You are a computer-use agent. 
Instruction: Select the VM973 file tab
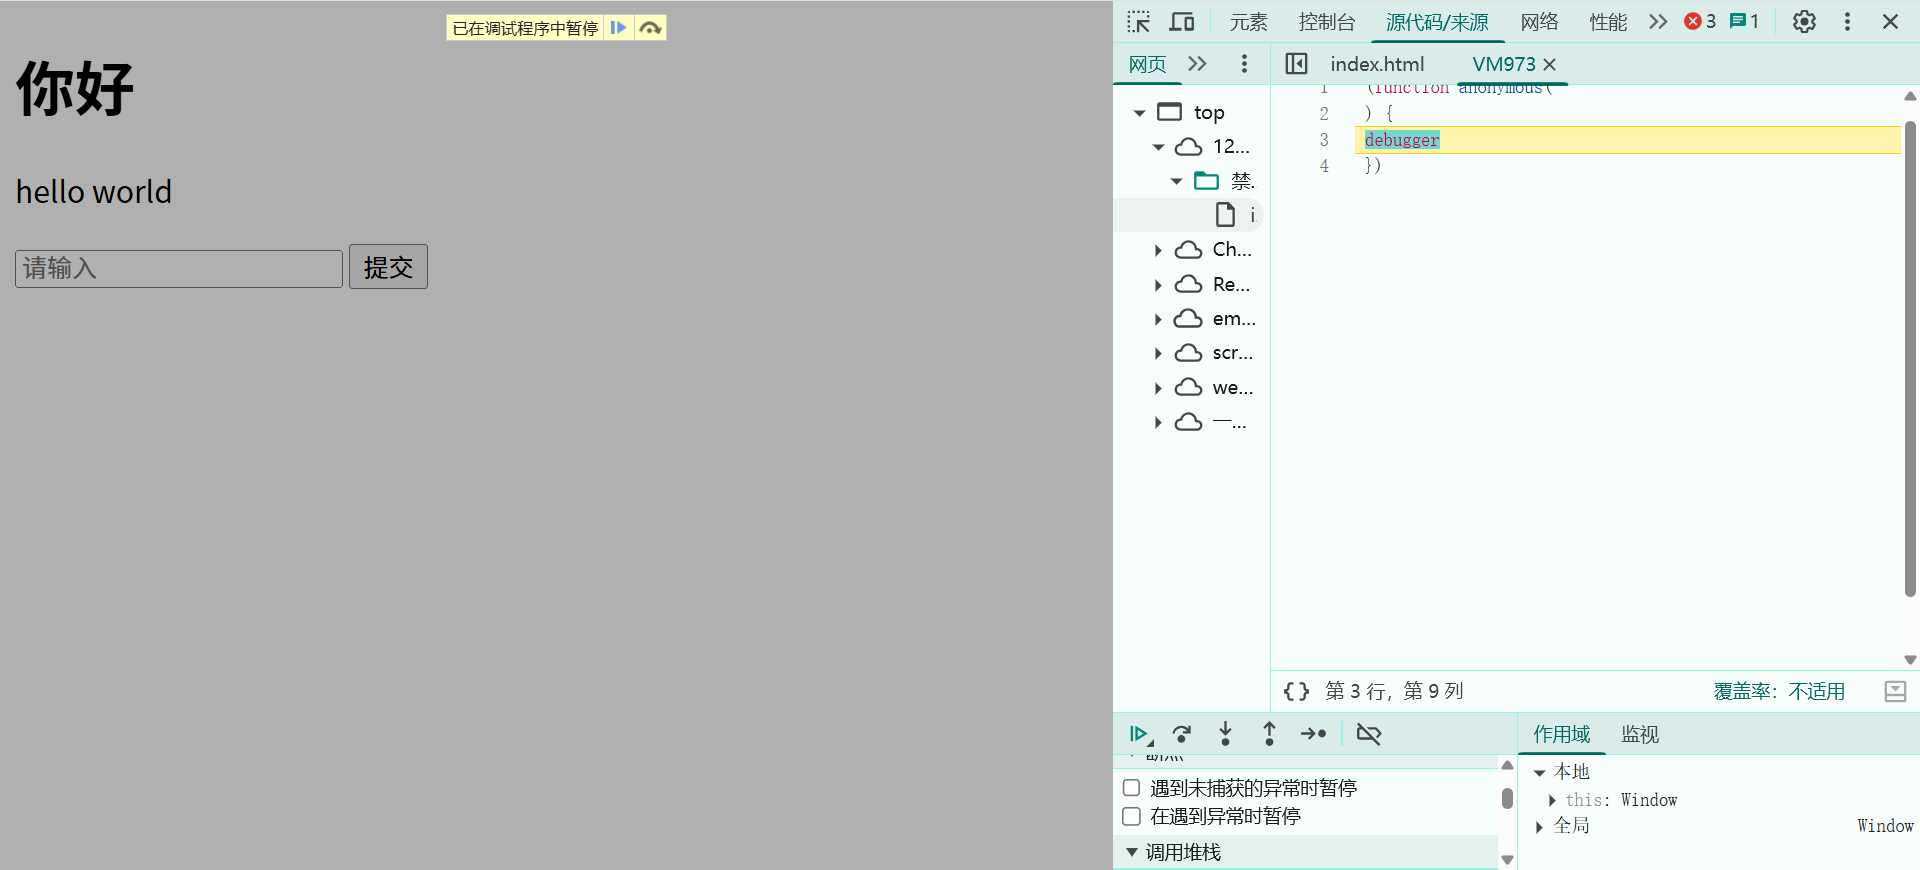pyautogui.click(x=1503, y=64)
